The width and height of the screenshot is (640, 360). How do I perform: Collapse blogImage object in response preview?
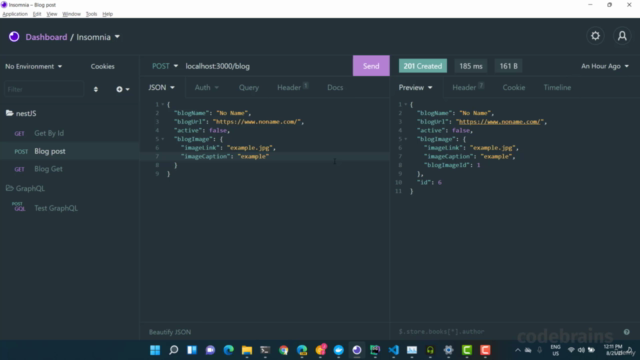(406, 139)
